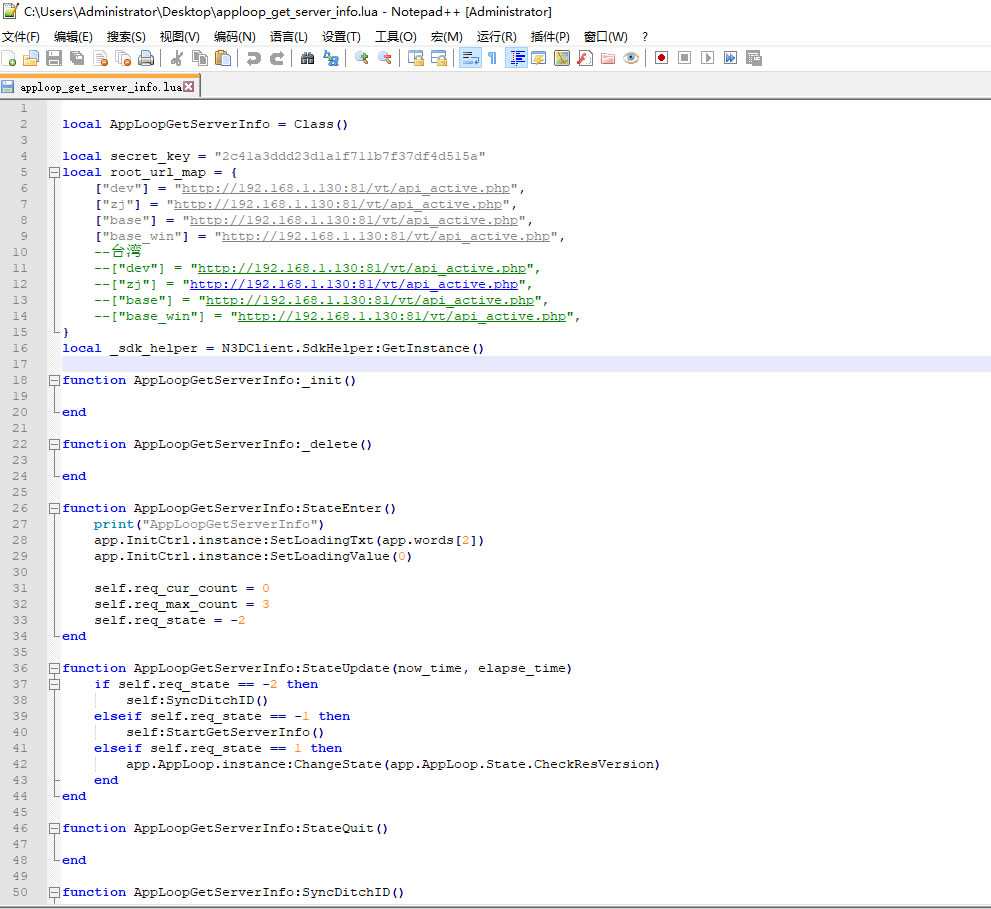Toggle Word Wrap toolbar button

469,59
